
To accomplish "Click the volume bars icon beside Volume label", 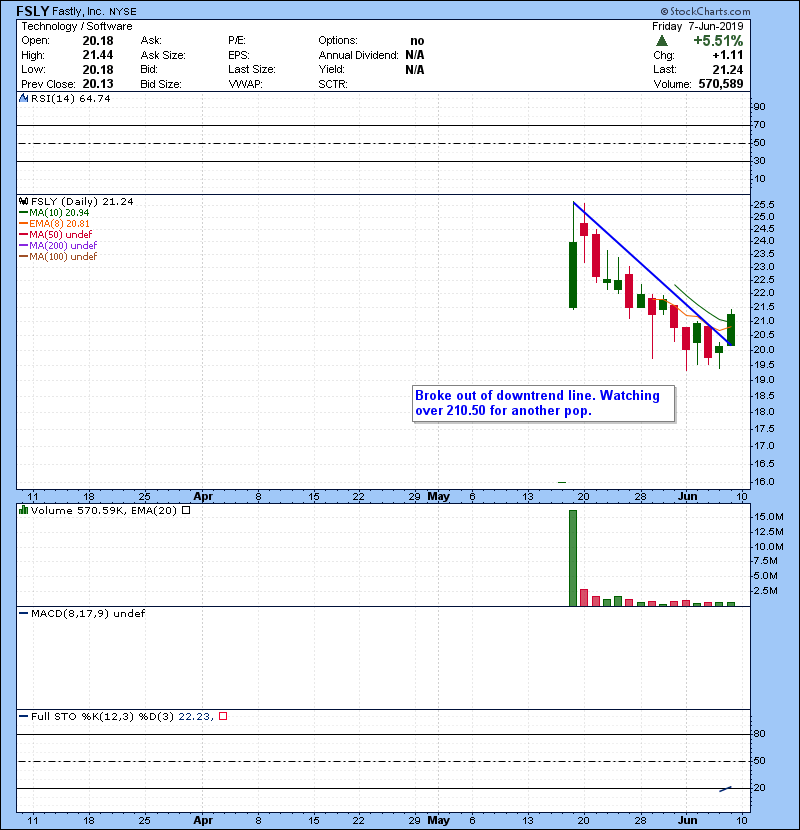I will tap(23, 511).
